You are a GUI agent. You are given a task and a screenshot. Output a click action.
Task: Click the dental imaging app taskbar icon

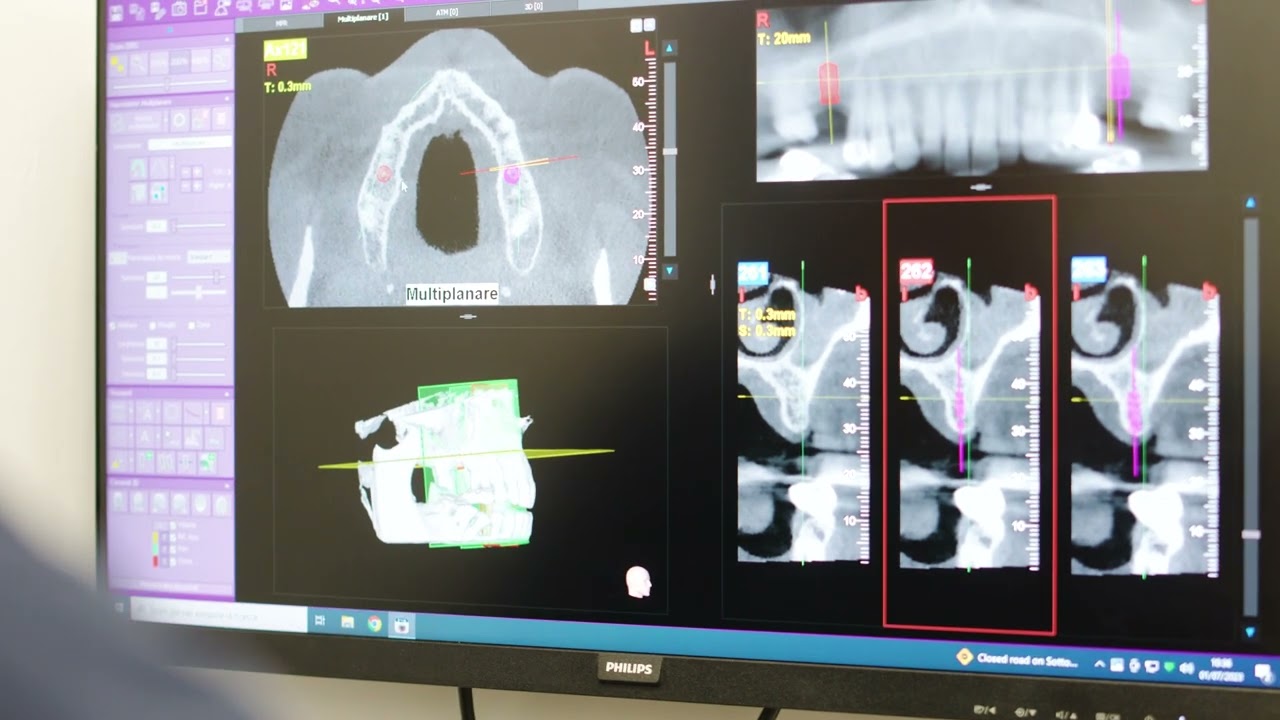pos(401,626)
